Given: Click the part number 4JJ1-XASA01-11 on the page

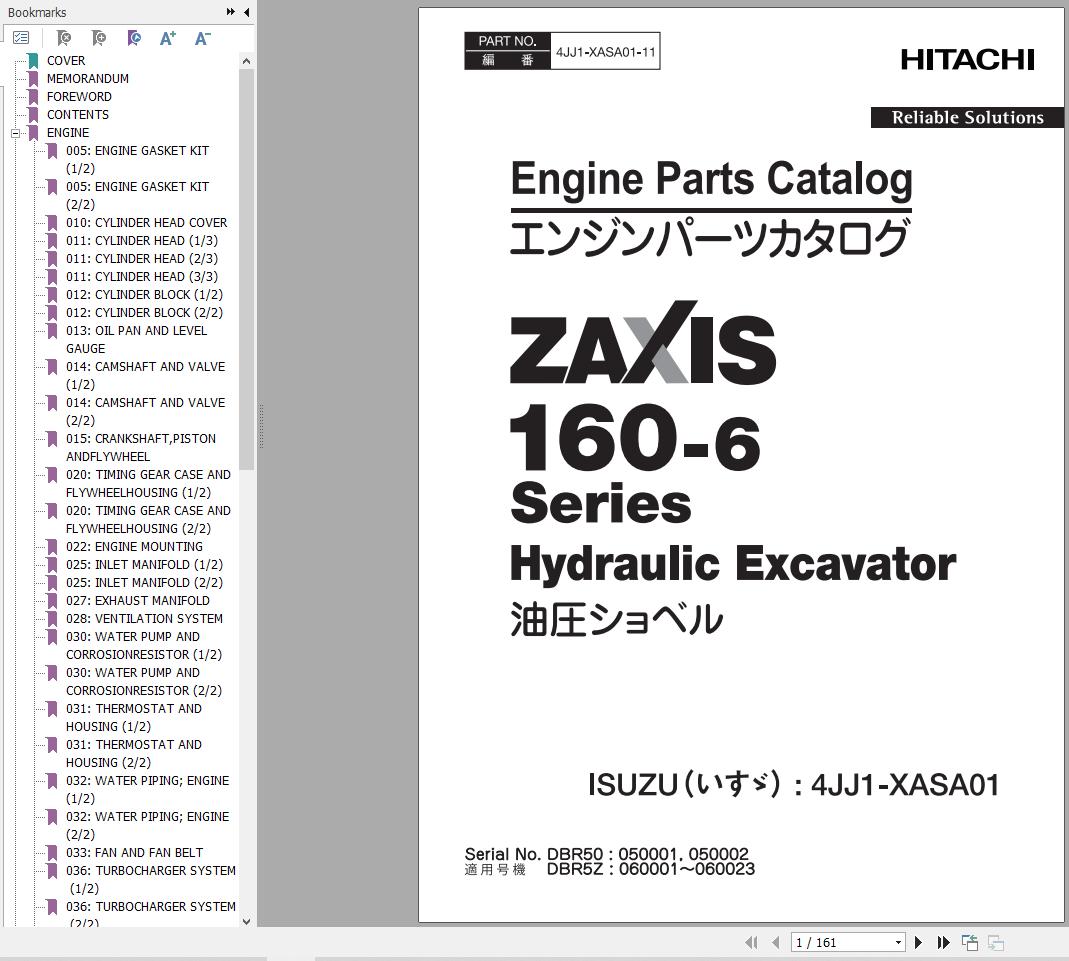Looking at the screenshot, I should (x=605, y=52).
